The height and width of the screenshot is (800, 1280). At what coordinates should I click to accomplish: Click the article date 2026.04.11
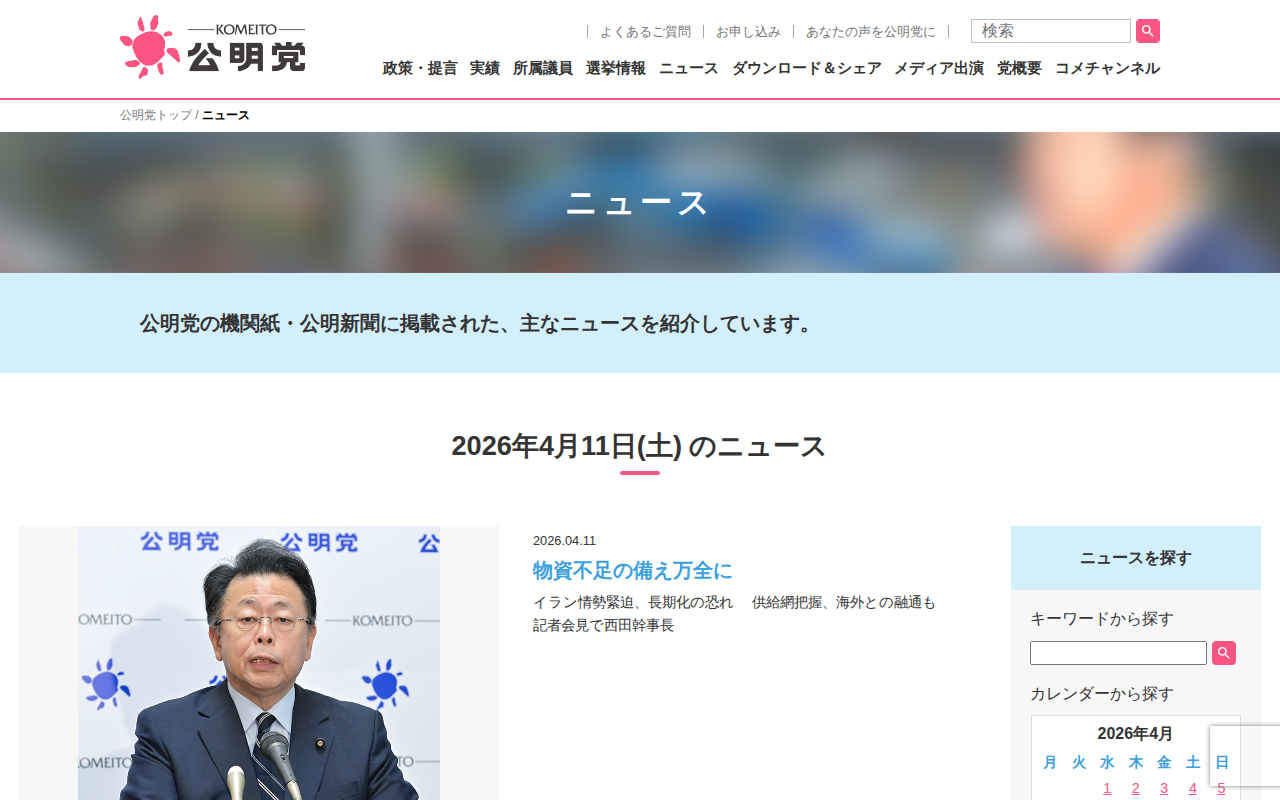point(564,541)
